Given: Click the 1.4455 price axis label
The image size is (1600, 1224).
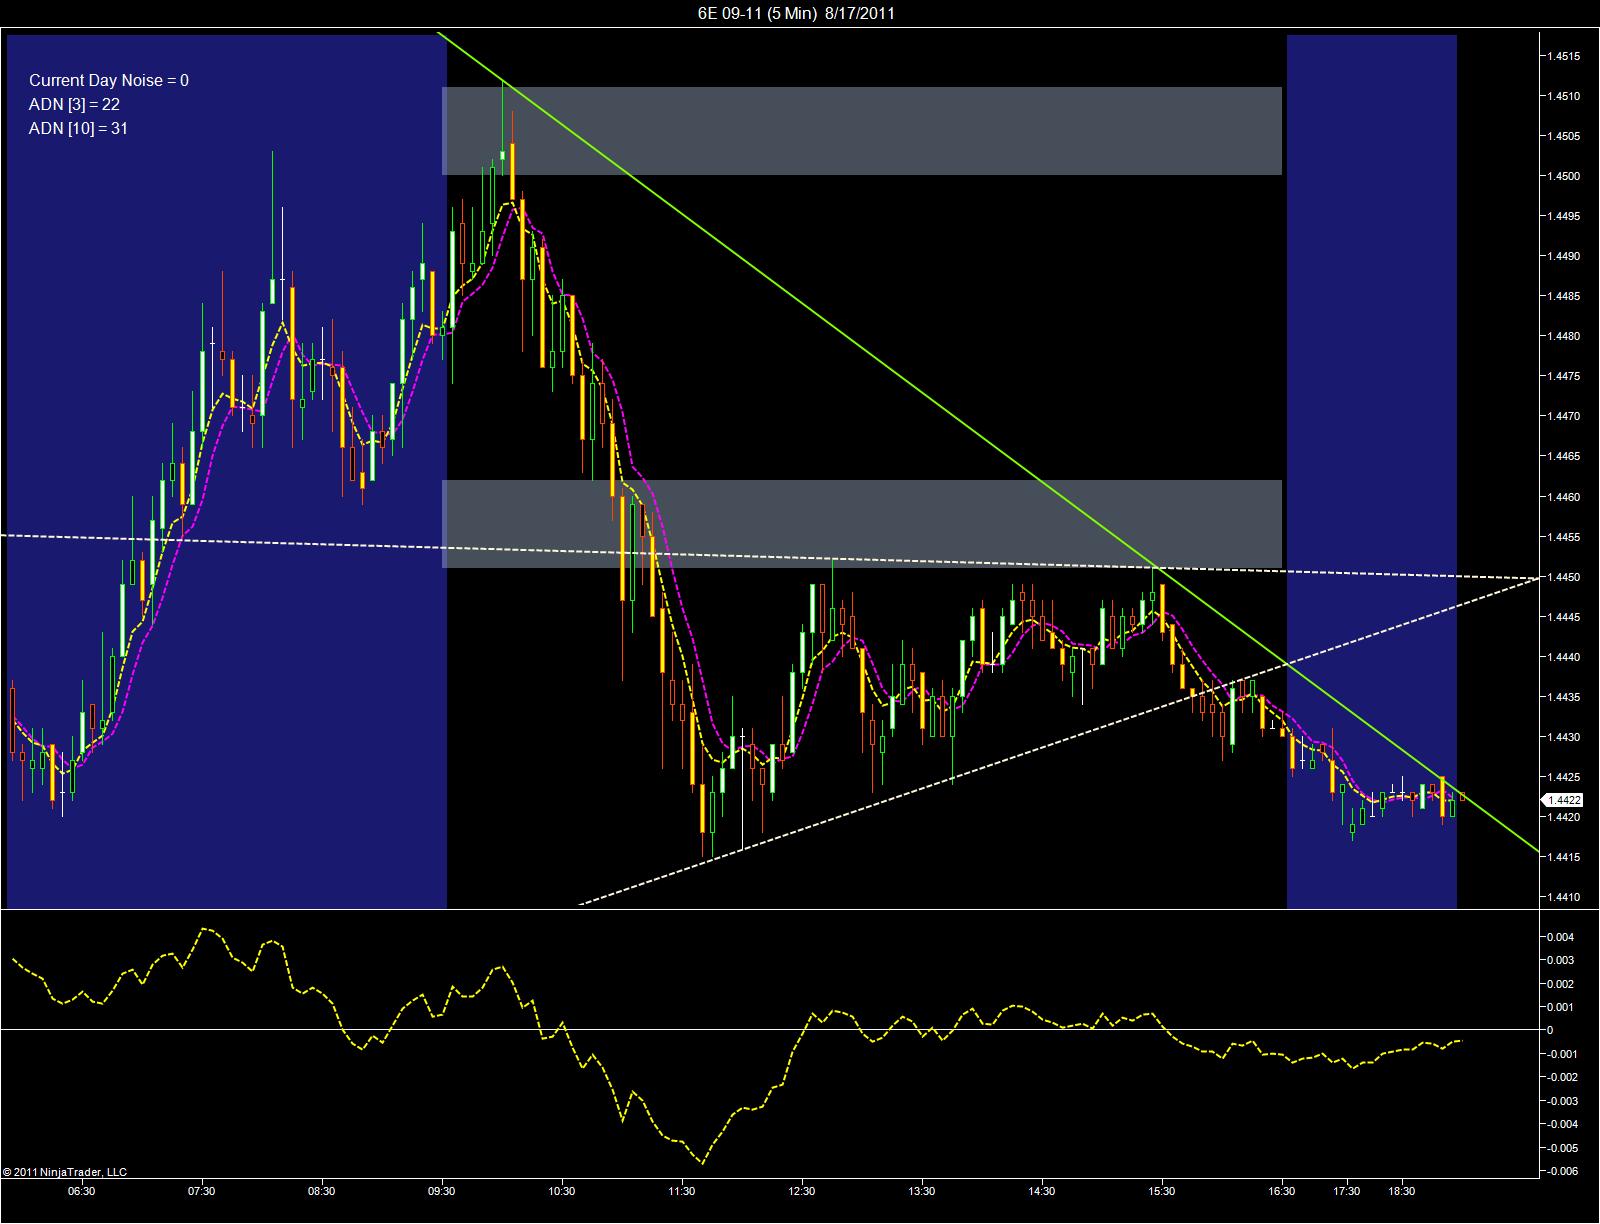Looking at the screenshot, I should click(1564, 537).
